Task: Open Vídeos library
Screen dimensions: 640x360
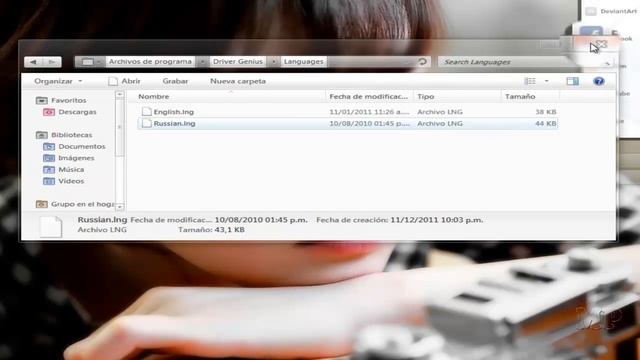Action: click(71, 181)
